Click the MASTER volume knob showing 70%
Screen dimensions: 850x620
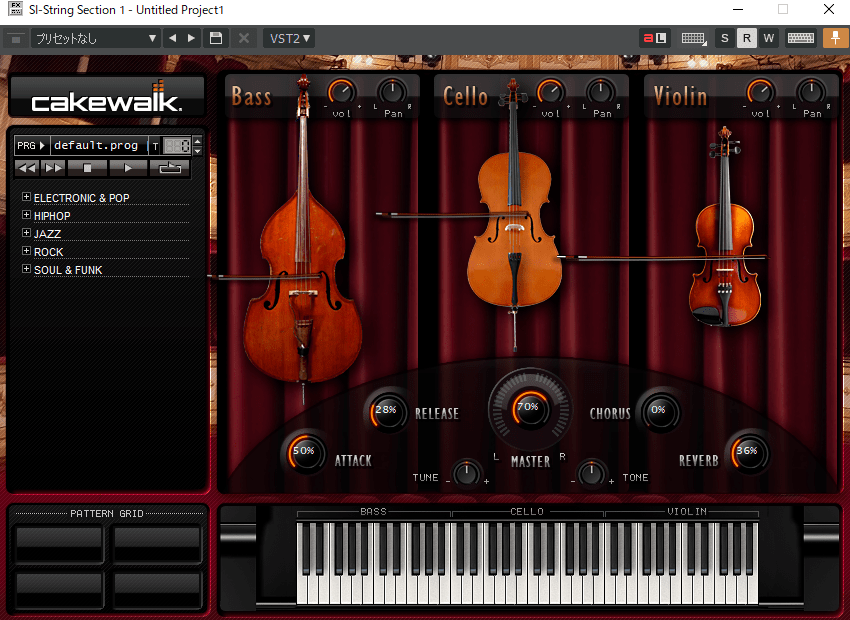click(x=530, y=409)
